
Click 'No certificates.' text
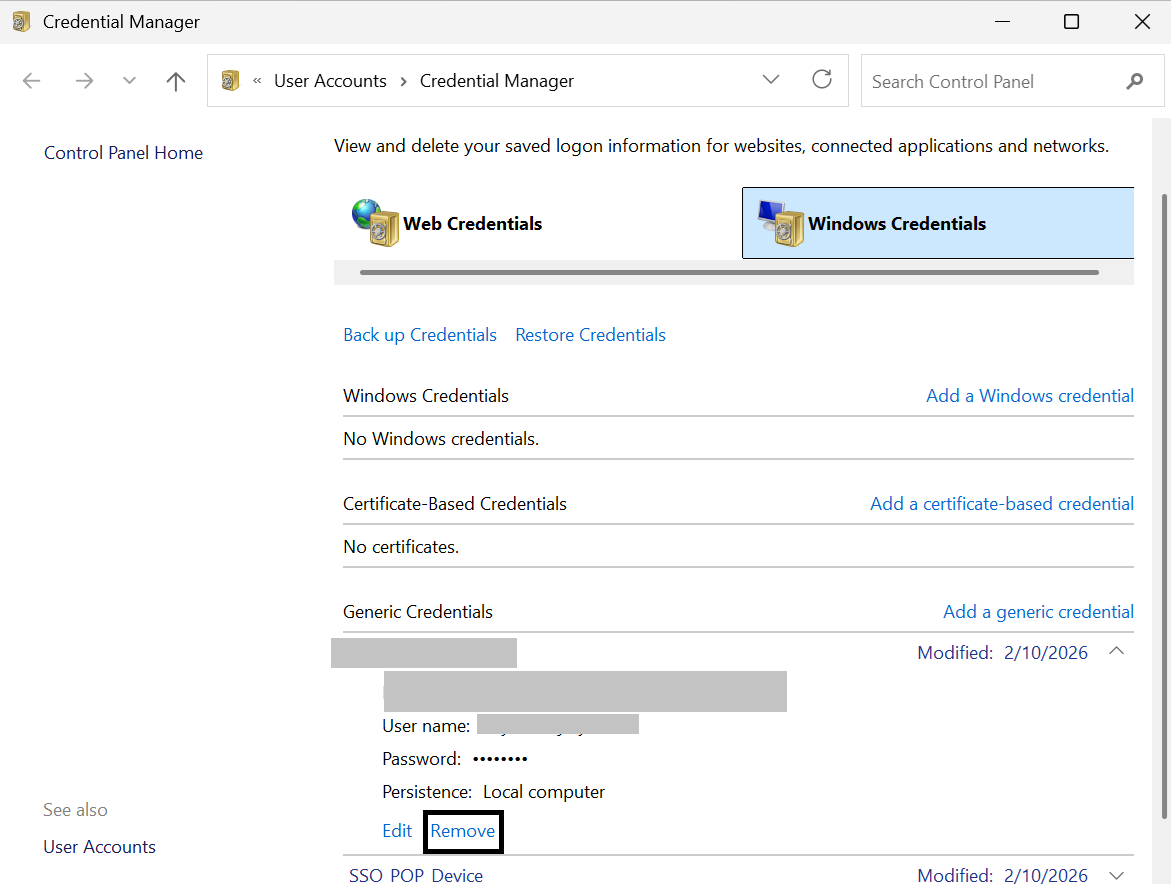click(401, 547)
